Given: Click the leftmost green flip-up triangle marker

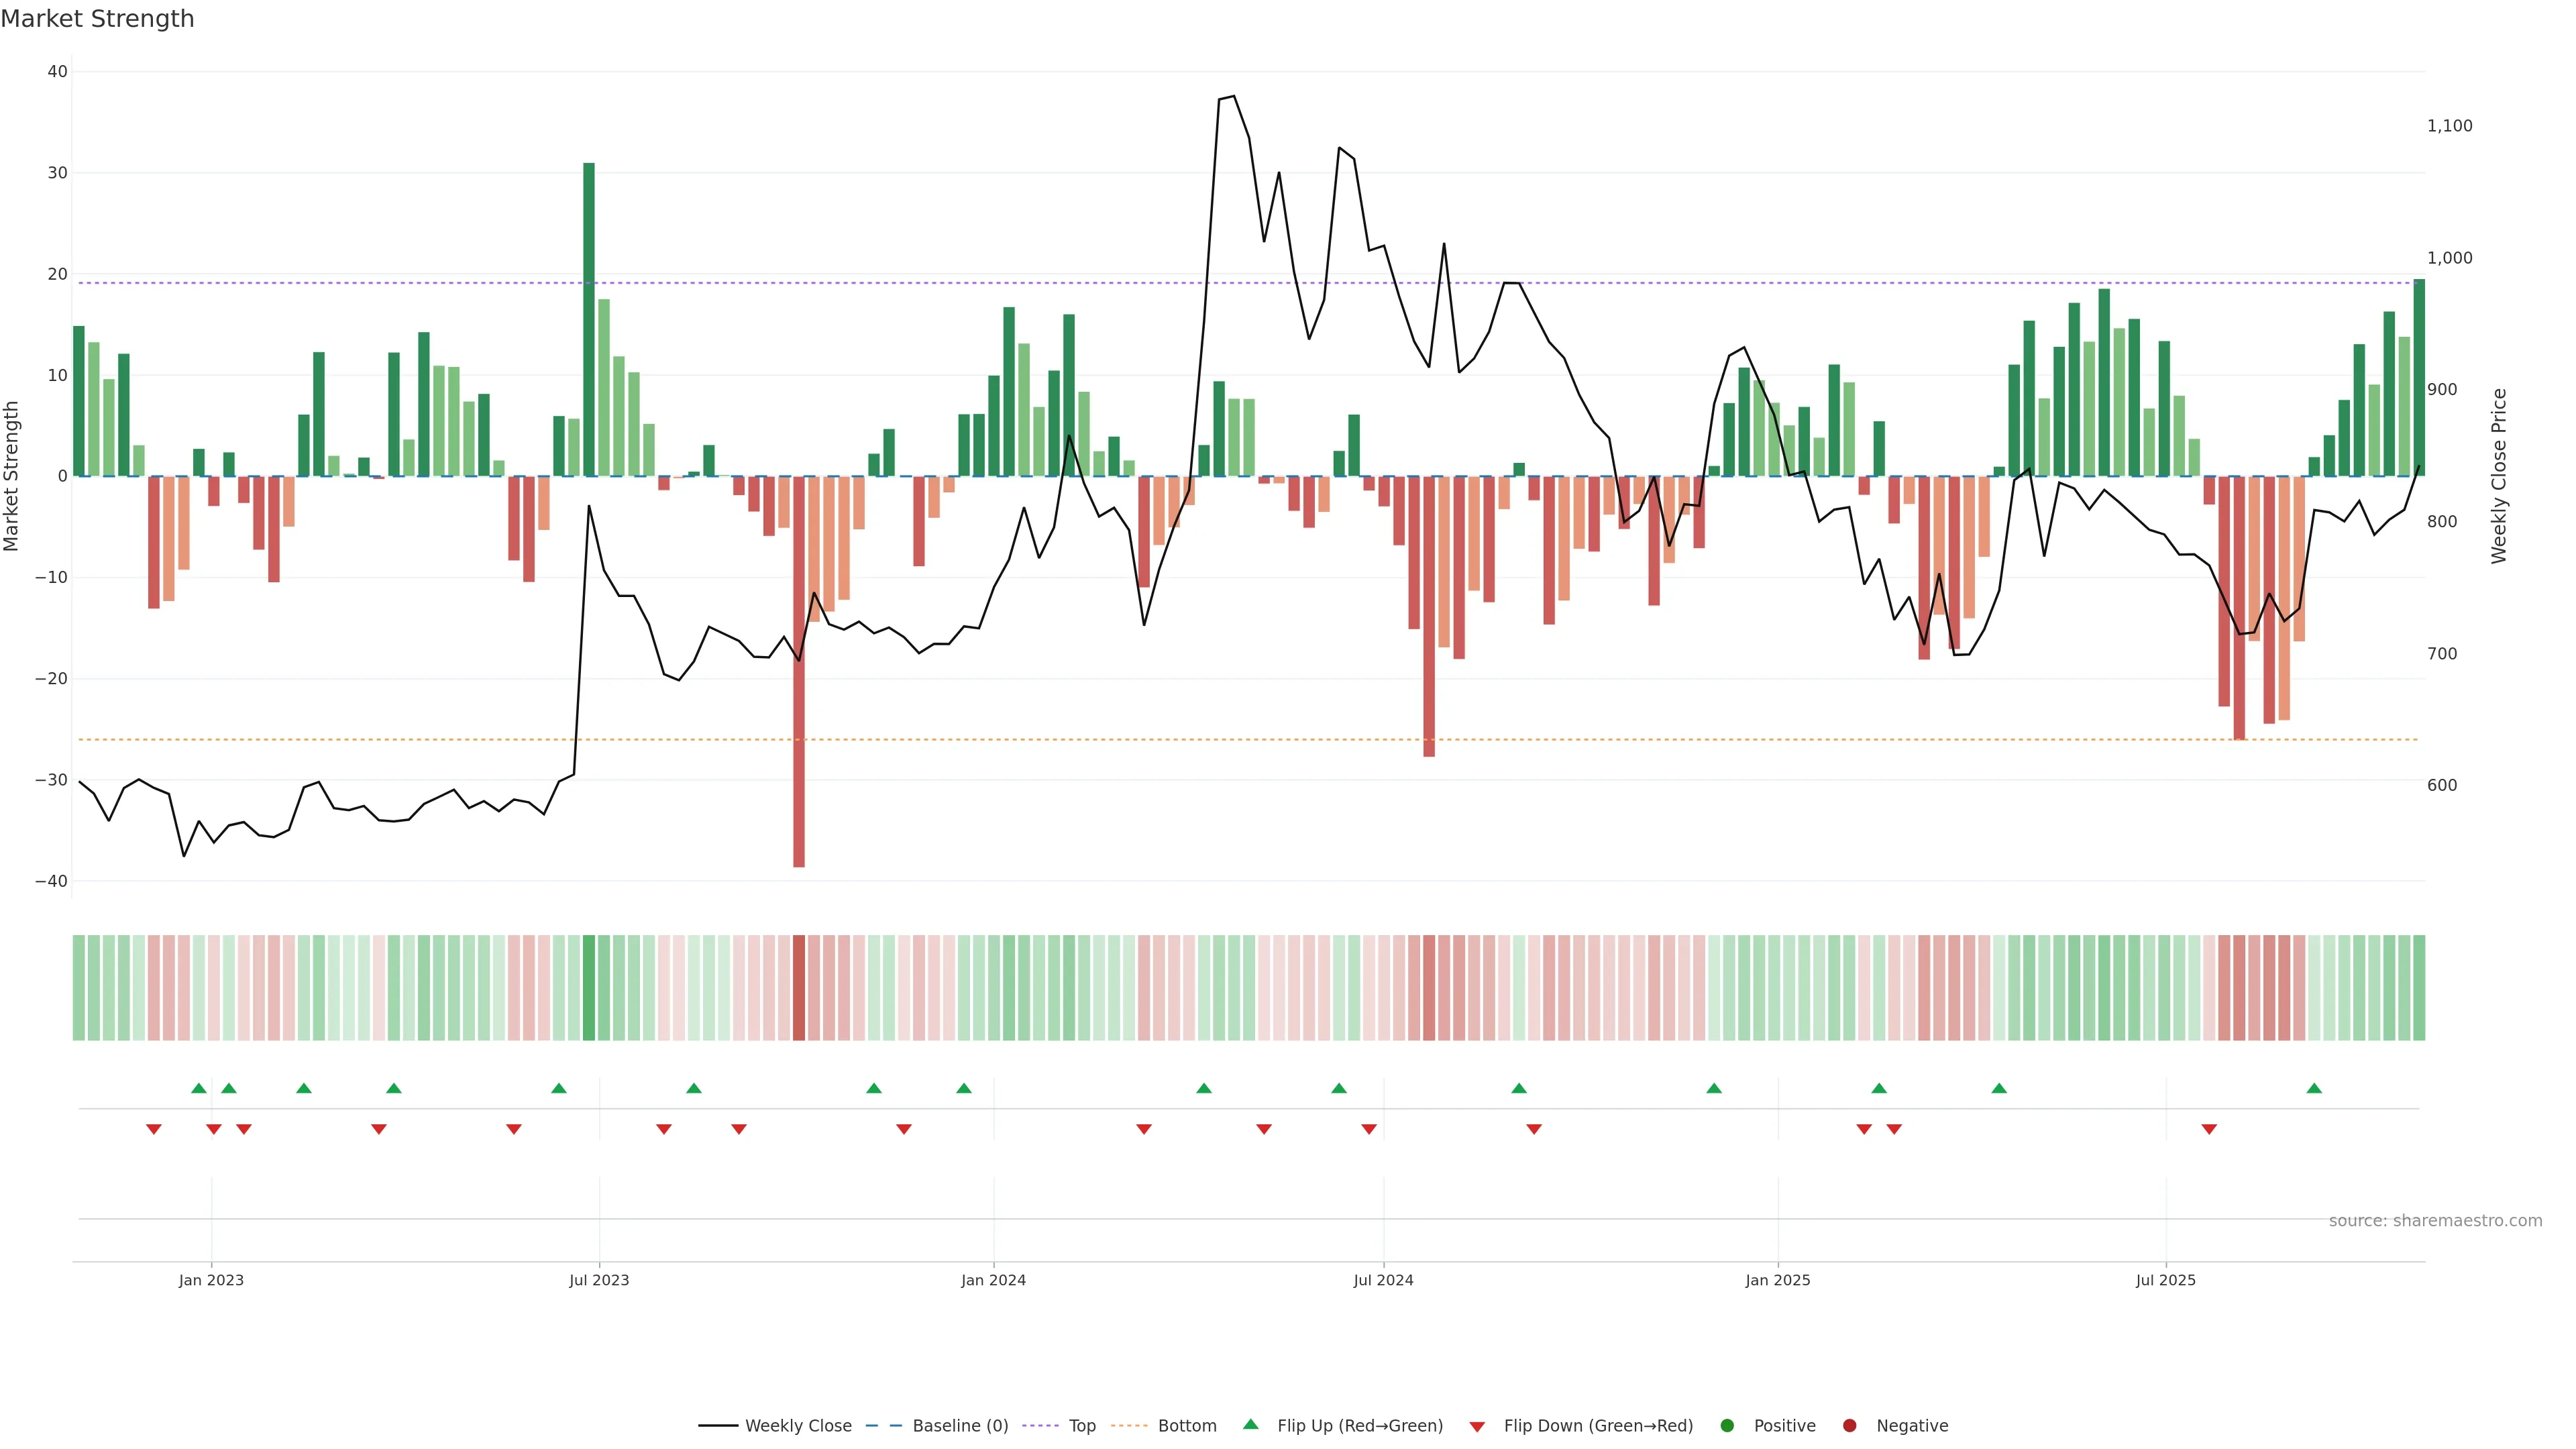Looking at the screenshot, I should [x=199, y=1088].
